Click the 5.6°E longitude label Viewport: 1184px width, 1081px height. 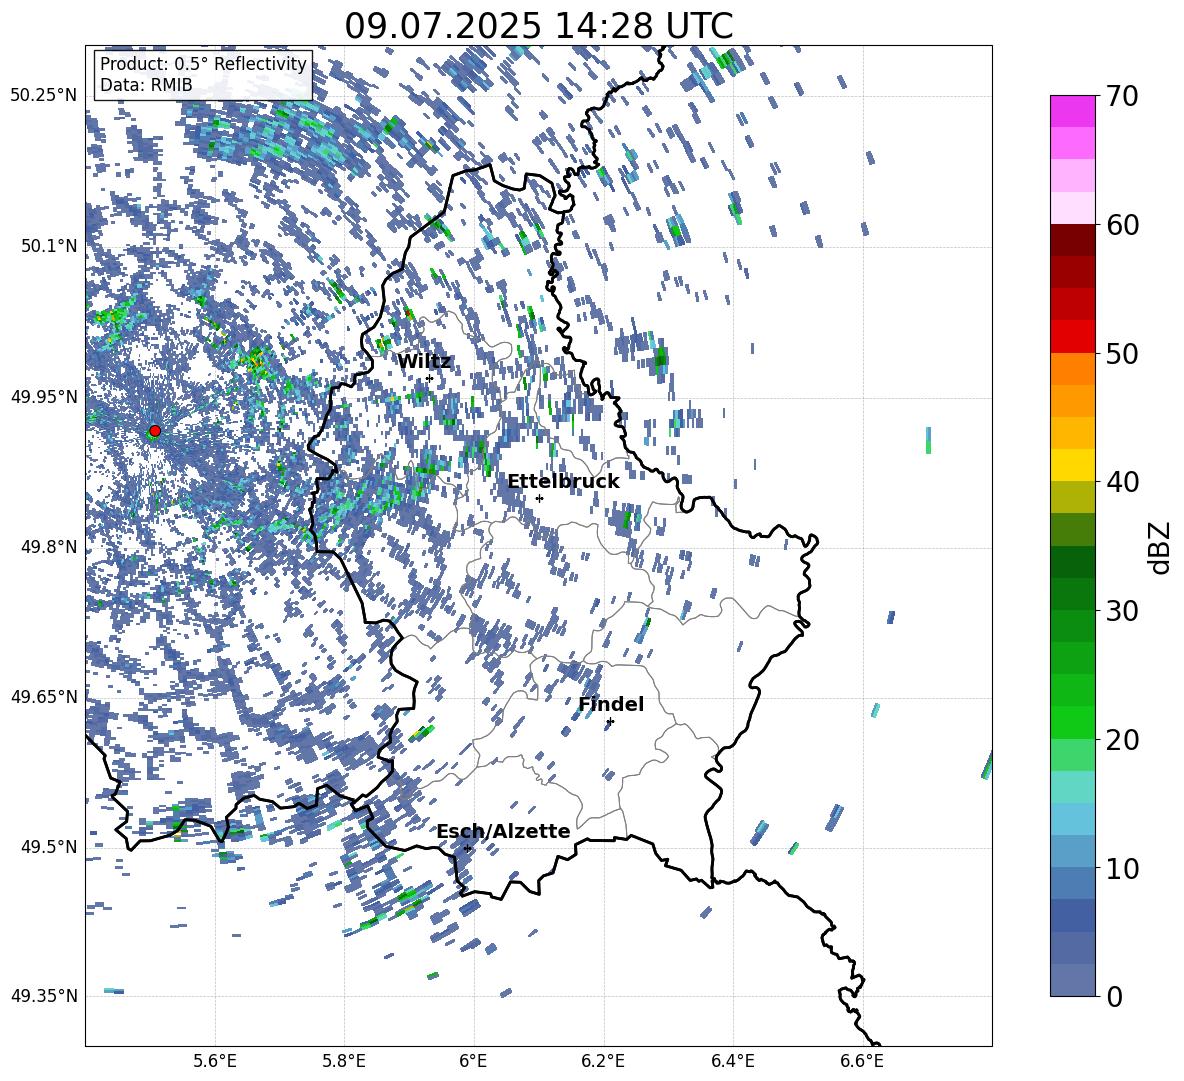coord(215,1061)
